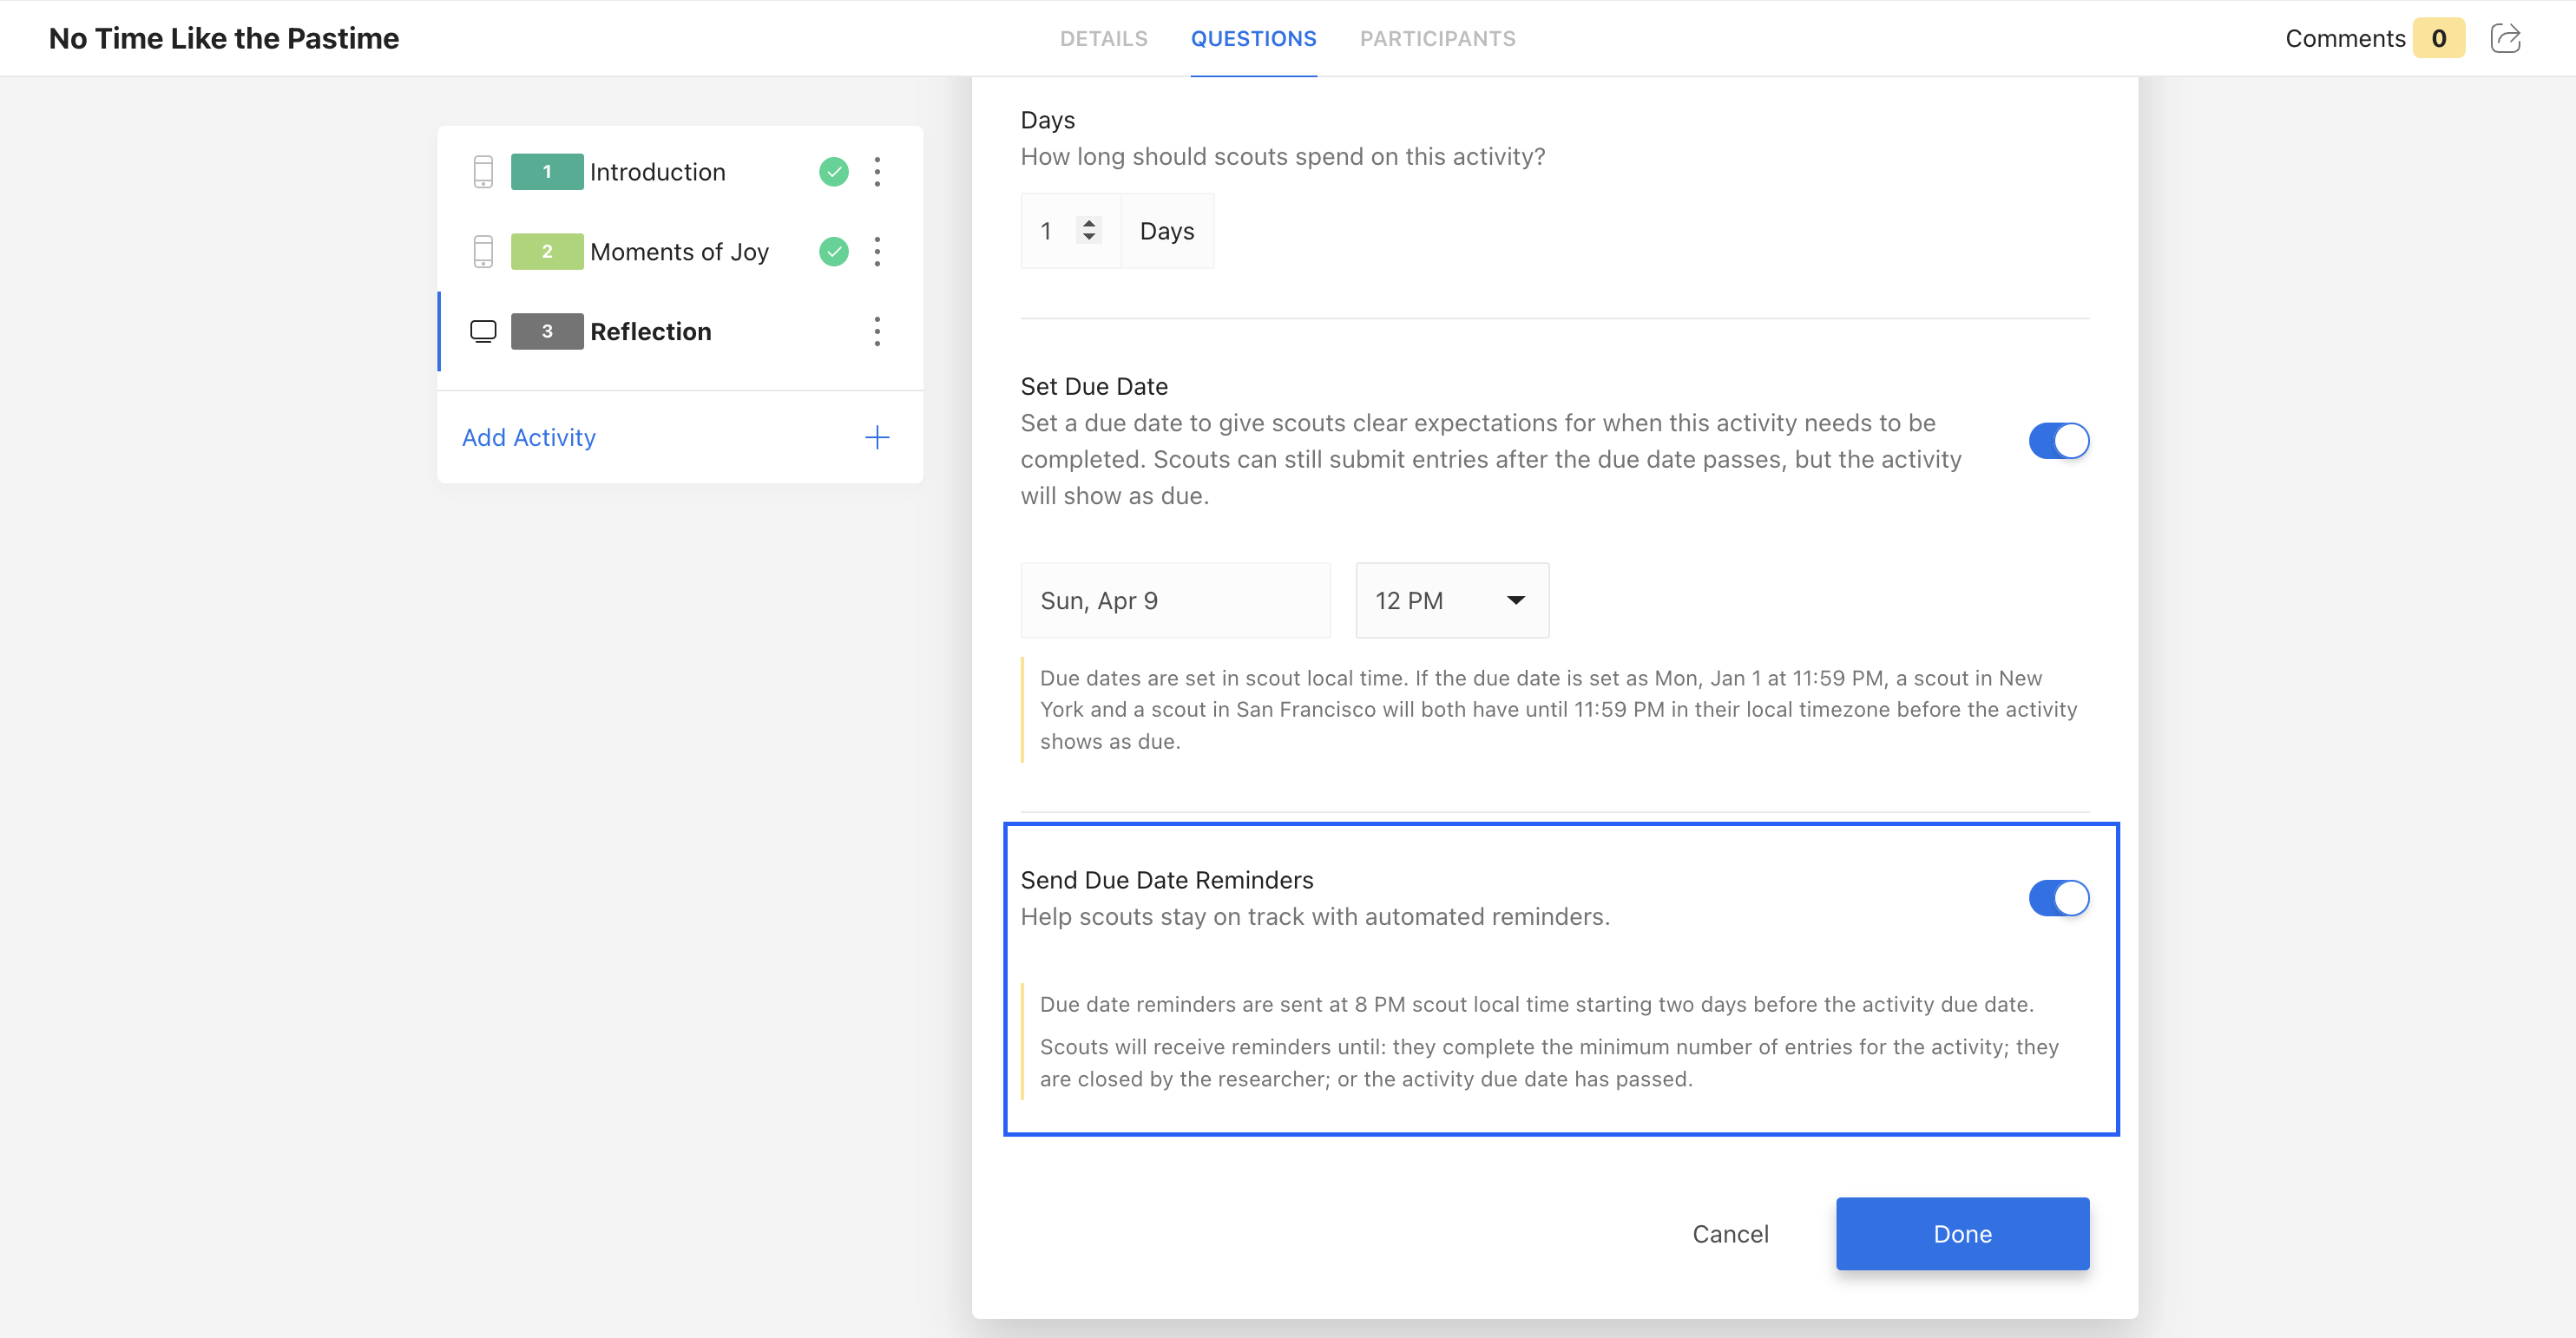Click the screen icon beside Reflection

pos(483,332)
